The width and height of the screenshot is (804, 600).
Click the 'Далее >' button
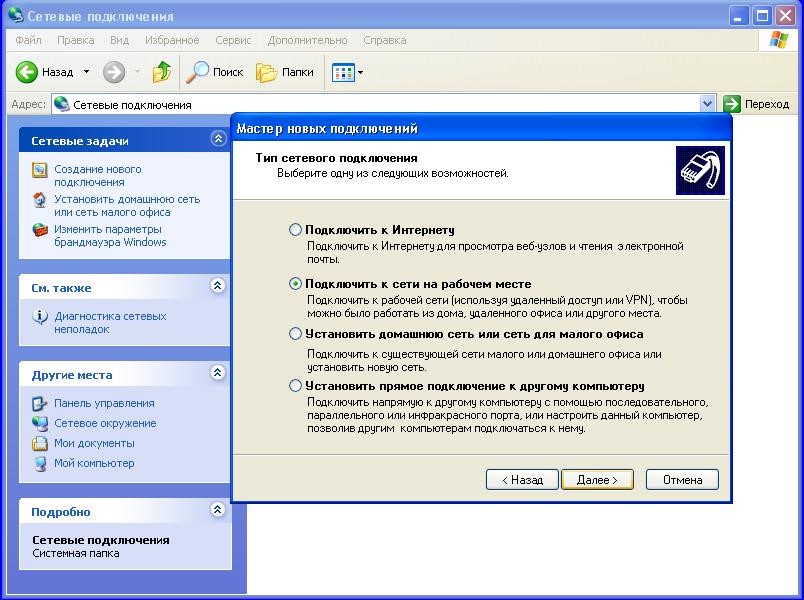(597, 479)
